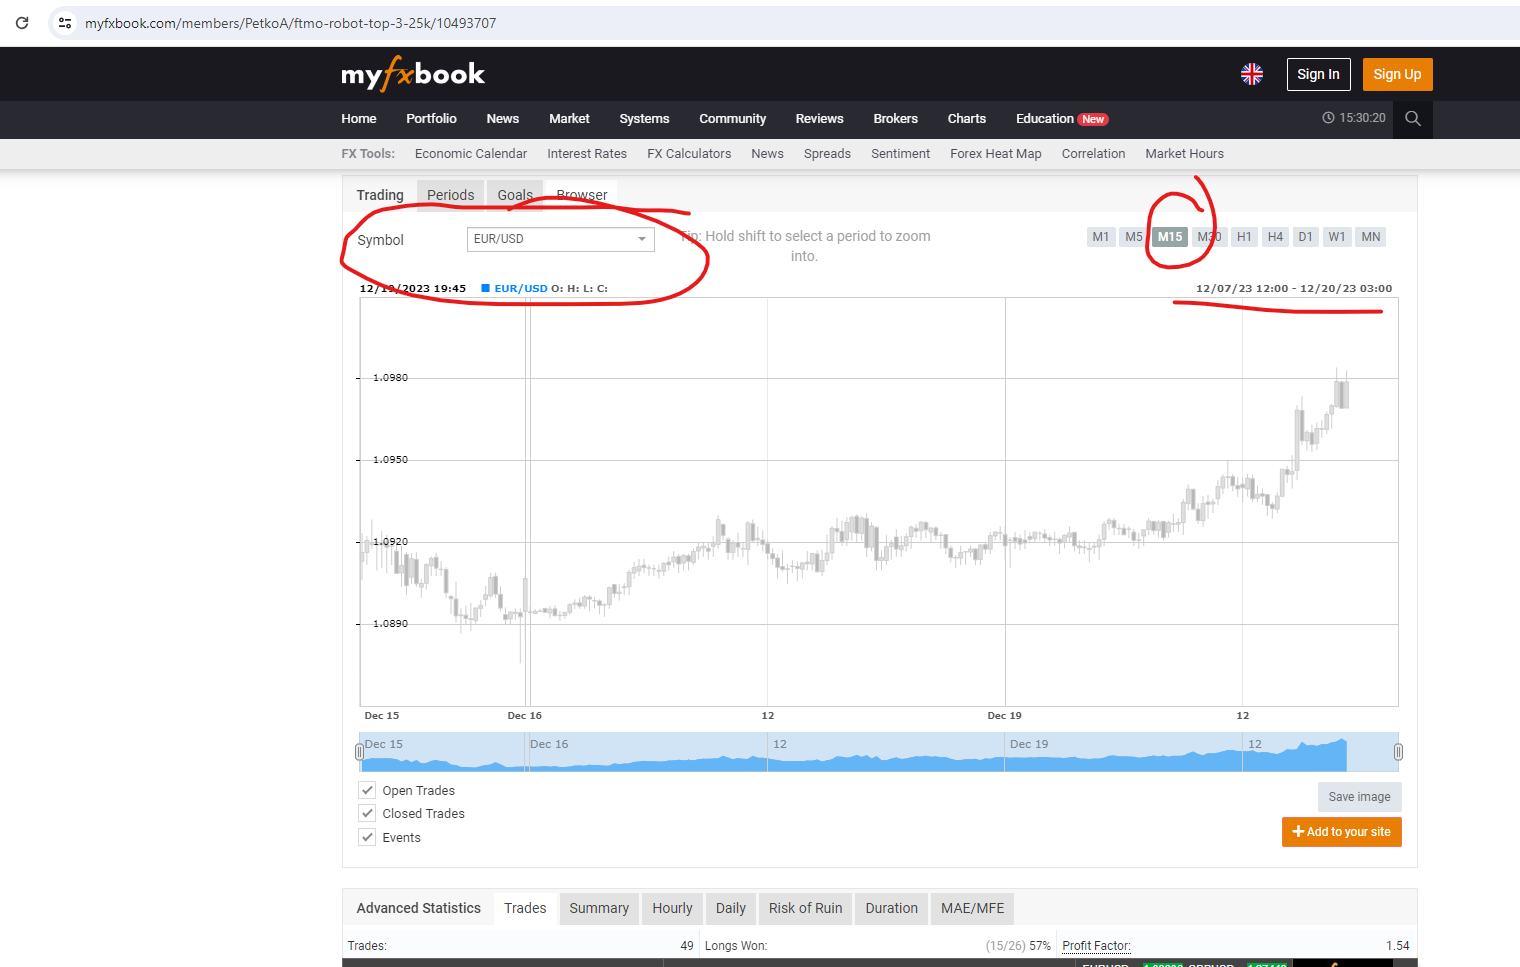
Task: Click the search magnifier icon
Action: [1413, 118]
